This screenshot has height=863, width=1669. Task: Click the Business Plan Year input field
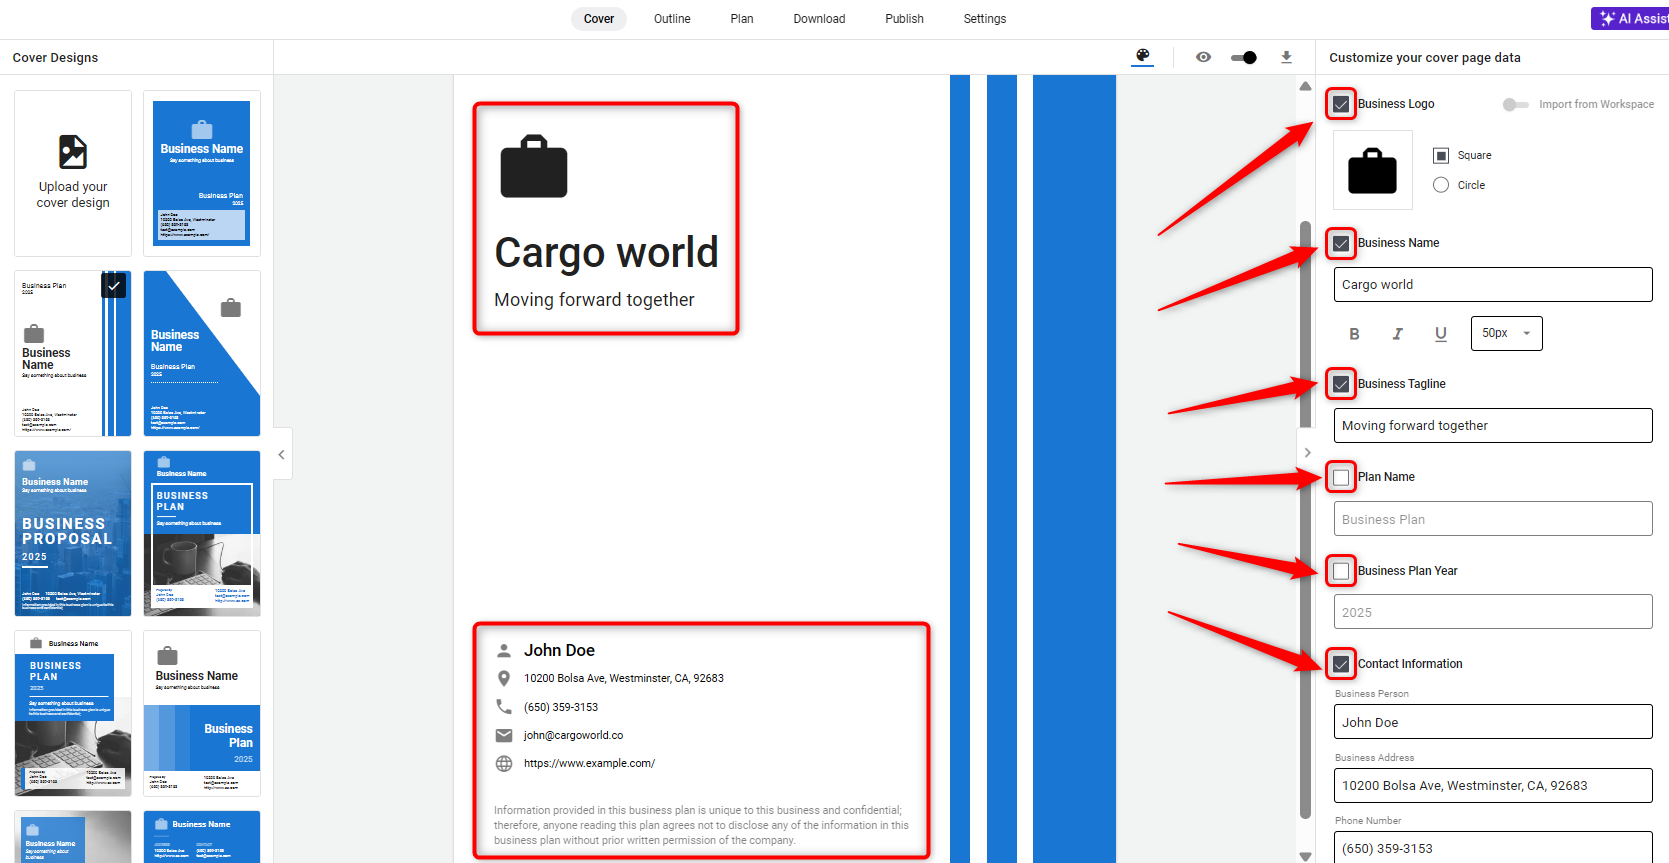click(1493, 612)
